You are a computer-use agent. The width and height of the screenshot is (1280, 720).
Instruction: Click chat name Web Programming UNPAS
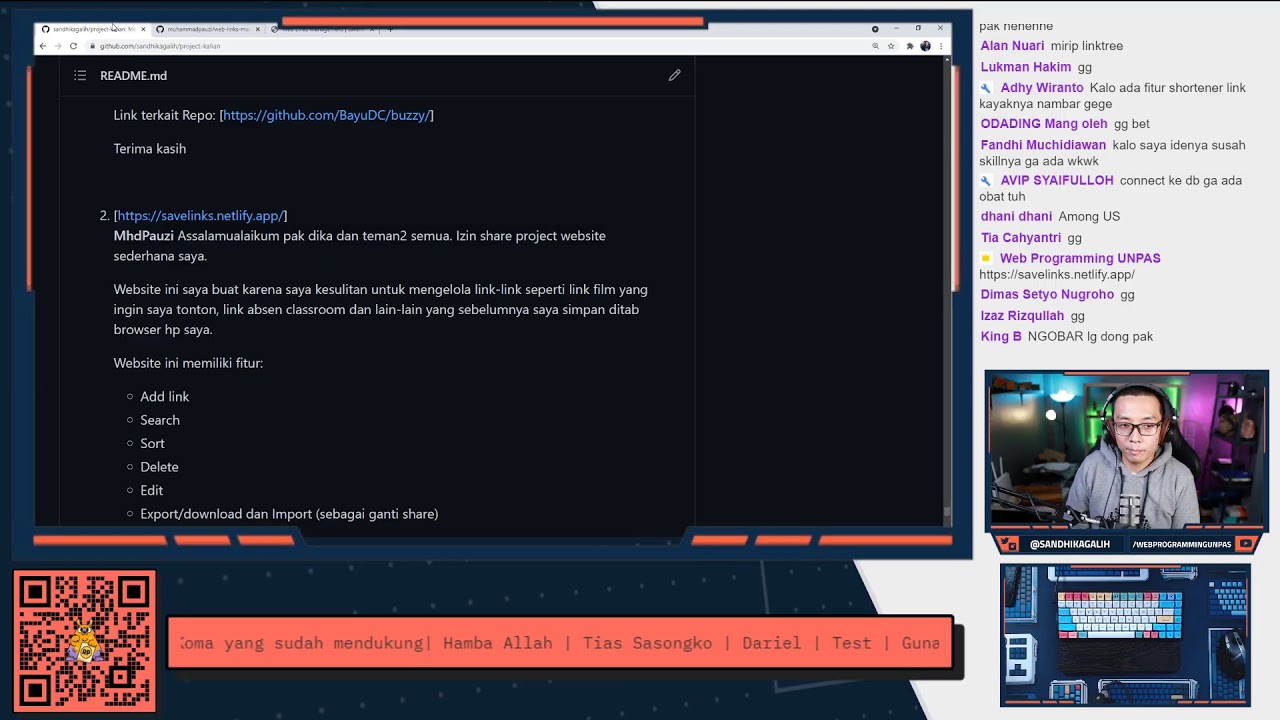(1080, 258)
